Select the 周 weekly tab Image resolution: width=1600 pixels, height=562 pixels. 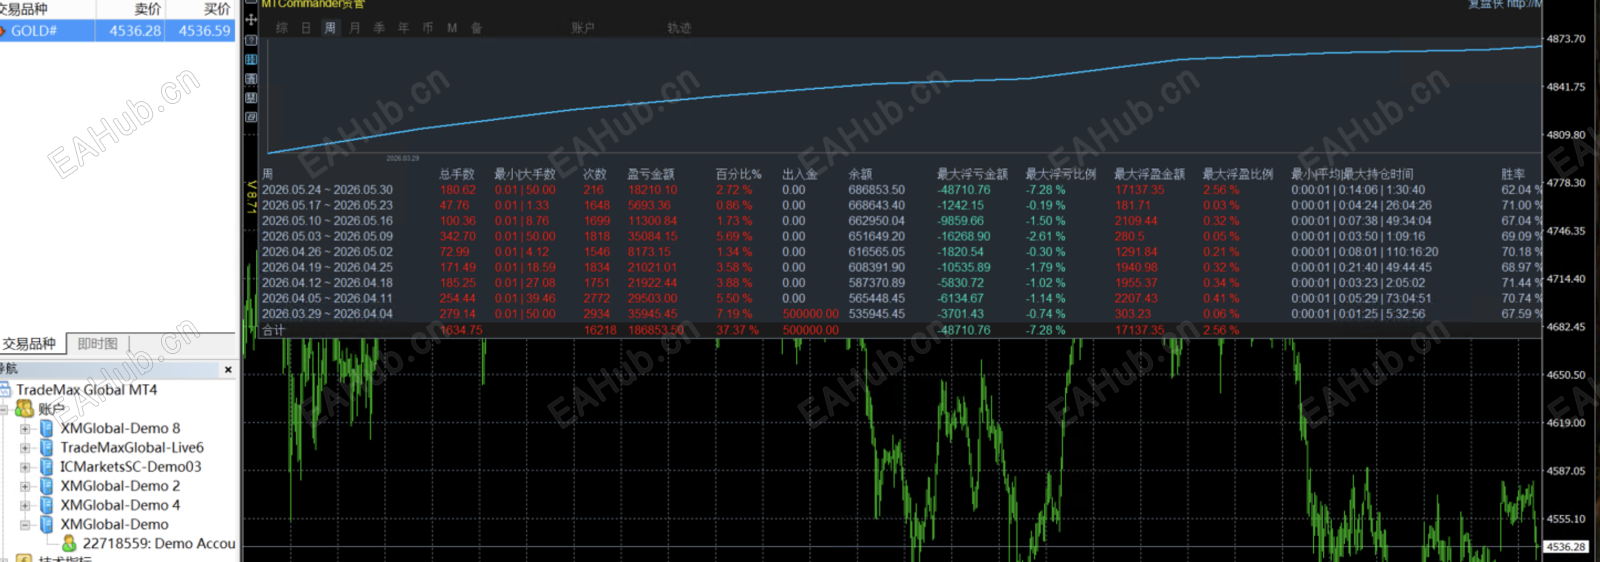[x=330, y=28]
